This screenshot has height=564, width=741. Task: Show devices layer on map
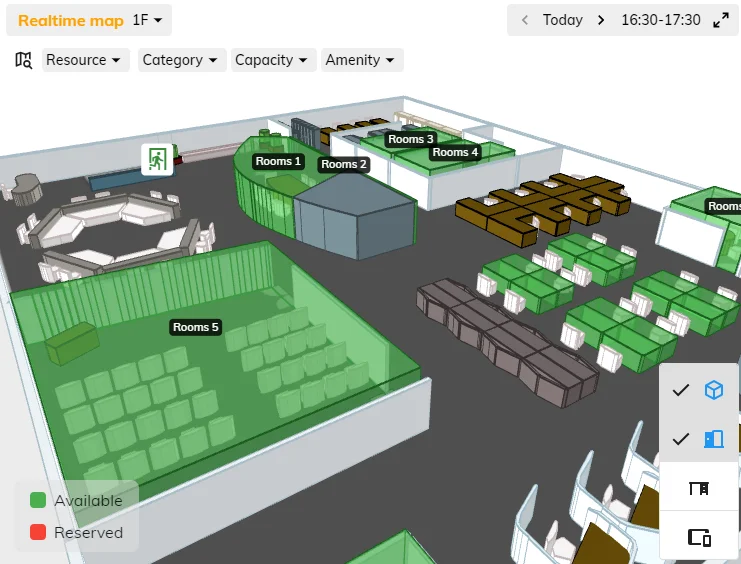pyautogui.click(x=699, y=537)
